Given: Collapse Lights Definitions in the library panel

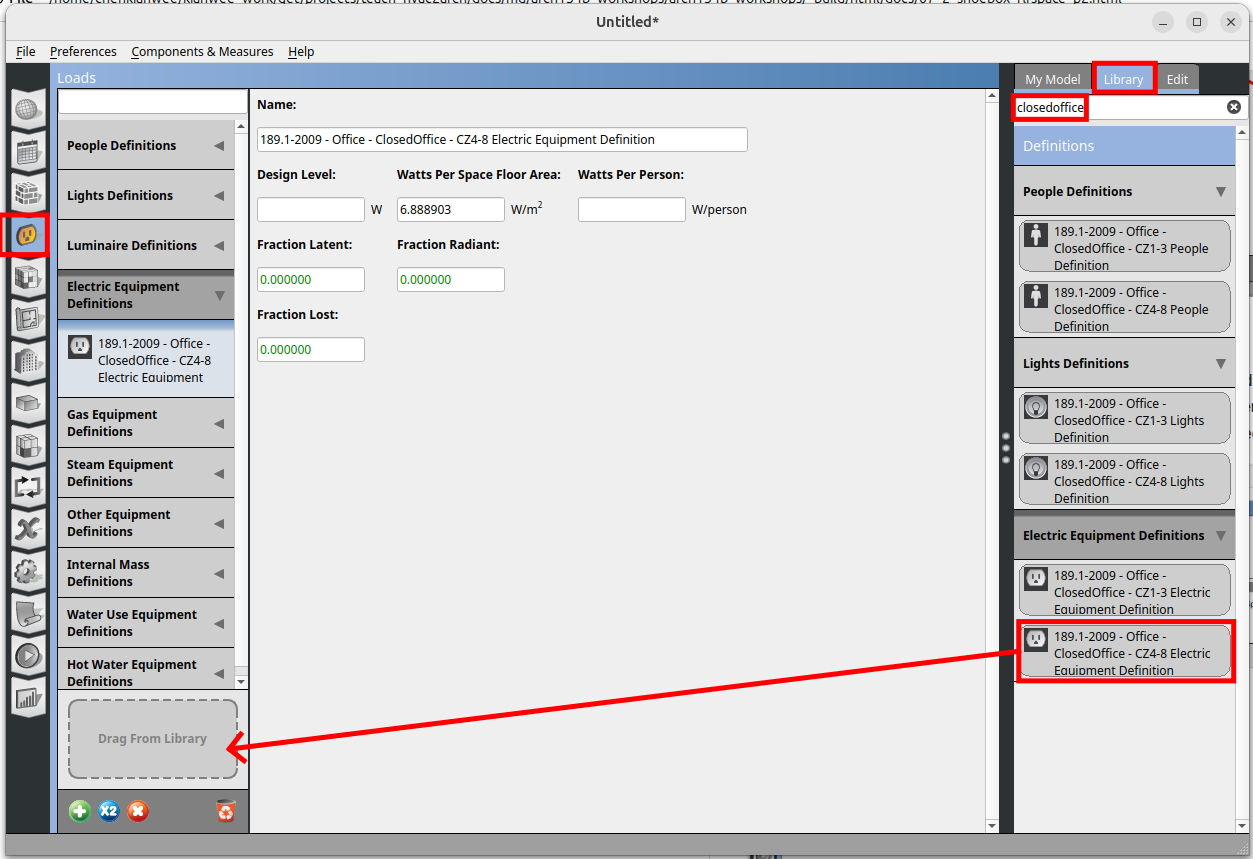Looking at the screenshot, I should click(x=1220, y=364).
